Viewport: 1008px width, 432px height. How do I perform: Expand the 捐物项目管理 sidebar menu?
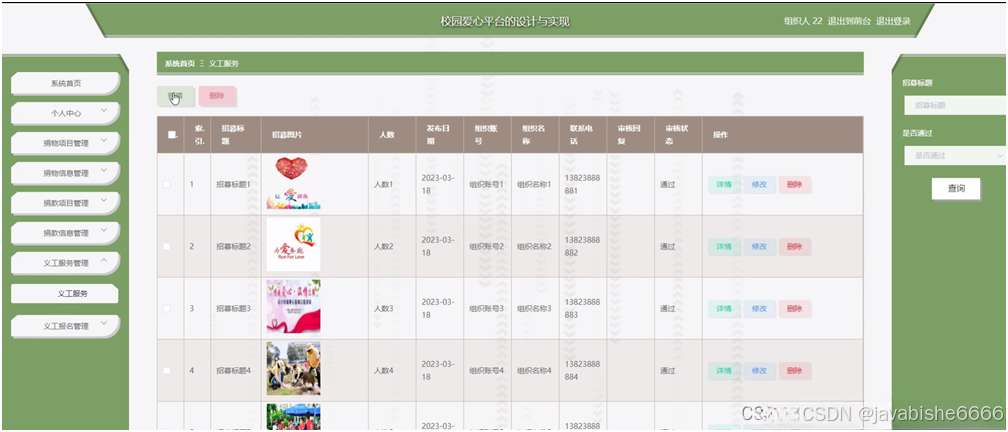(x=66, y=143)
